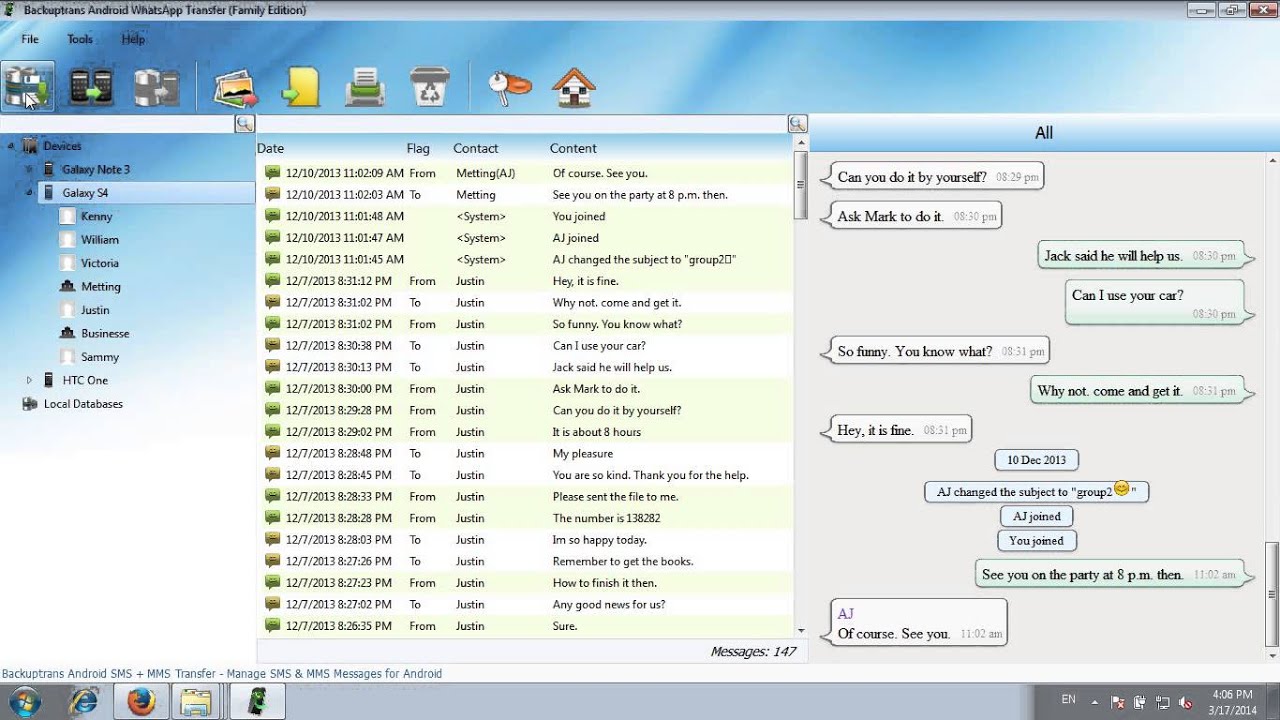This screenshot has height=720, width=1280.
Task: Click the Galaxy Note 3 phone icon
Action: 50,170
